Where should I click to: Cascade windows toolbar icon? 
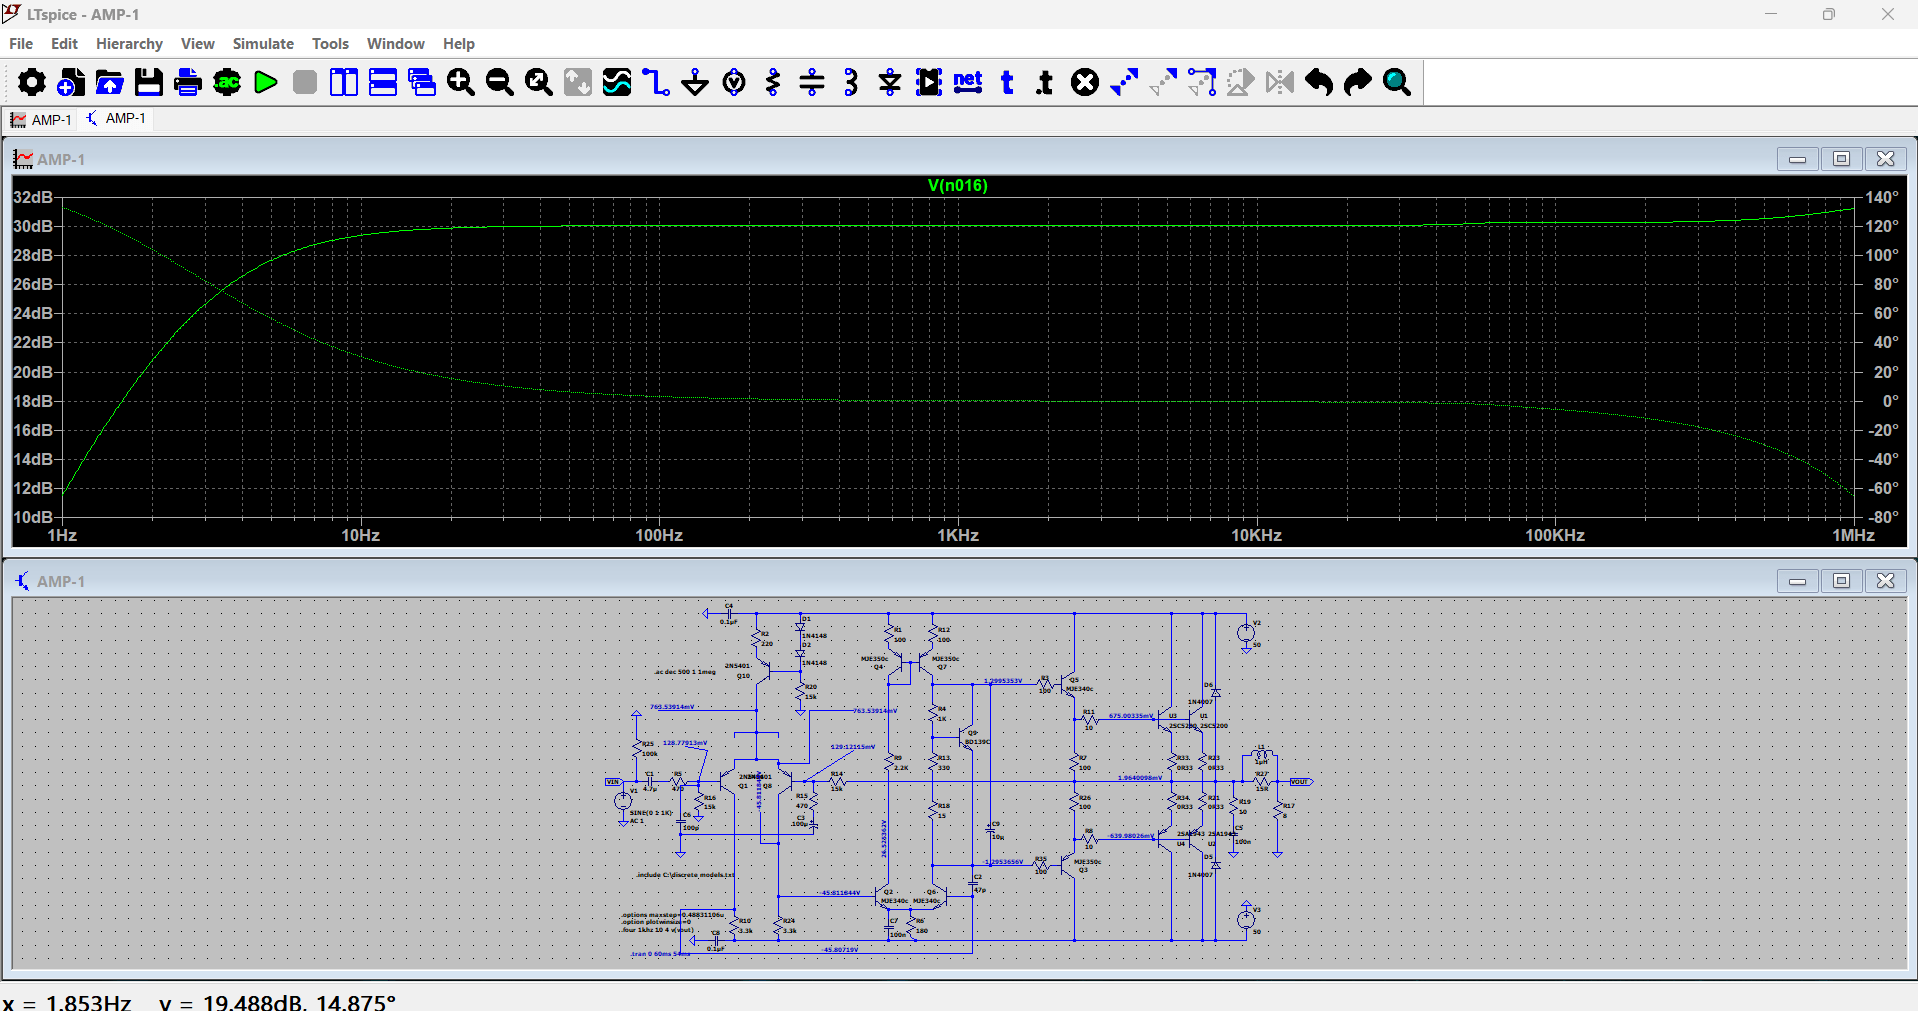[x=422, y=82]
